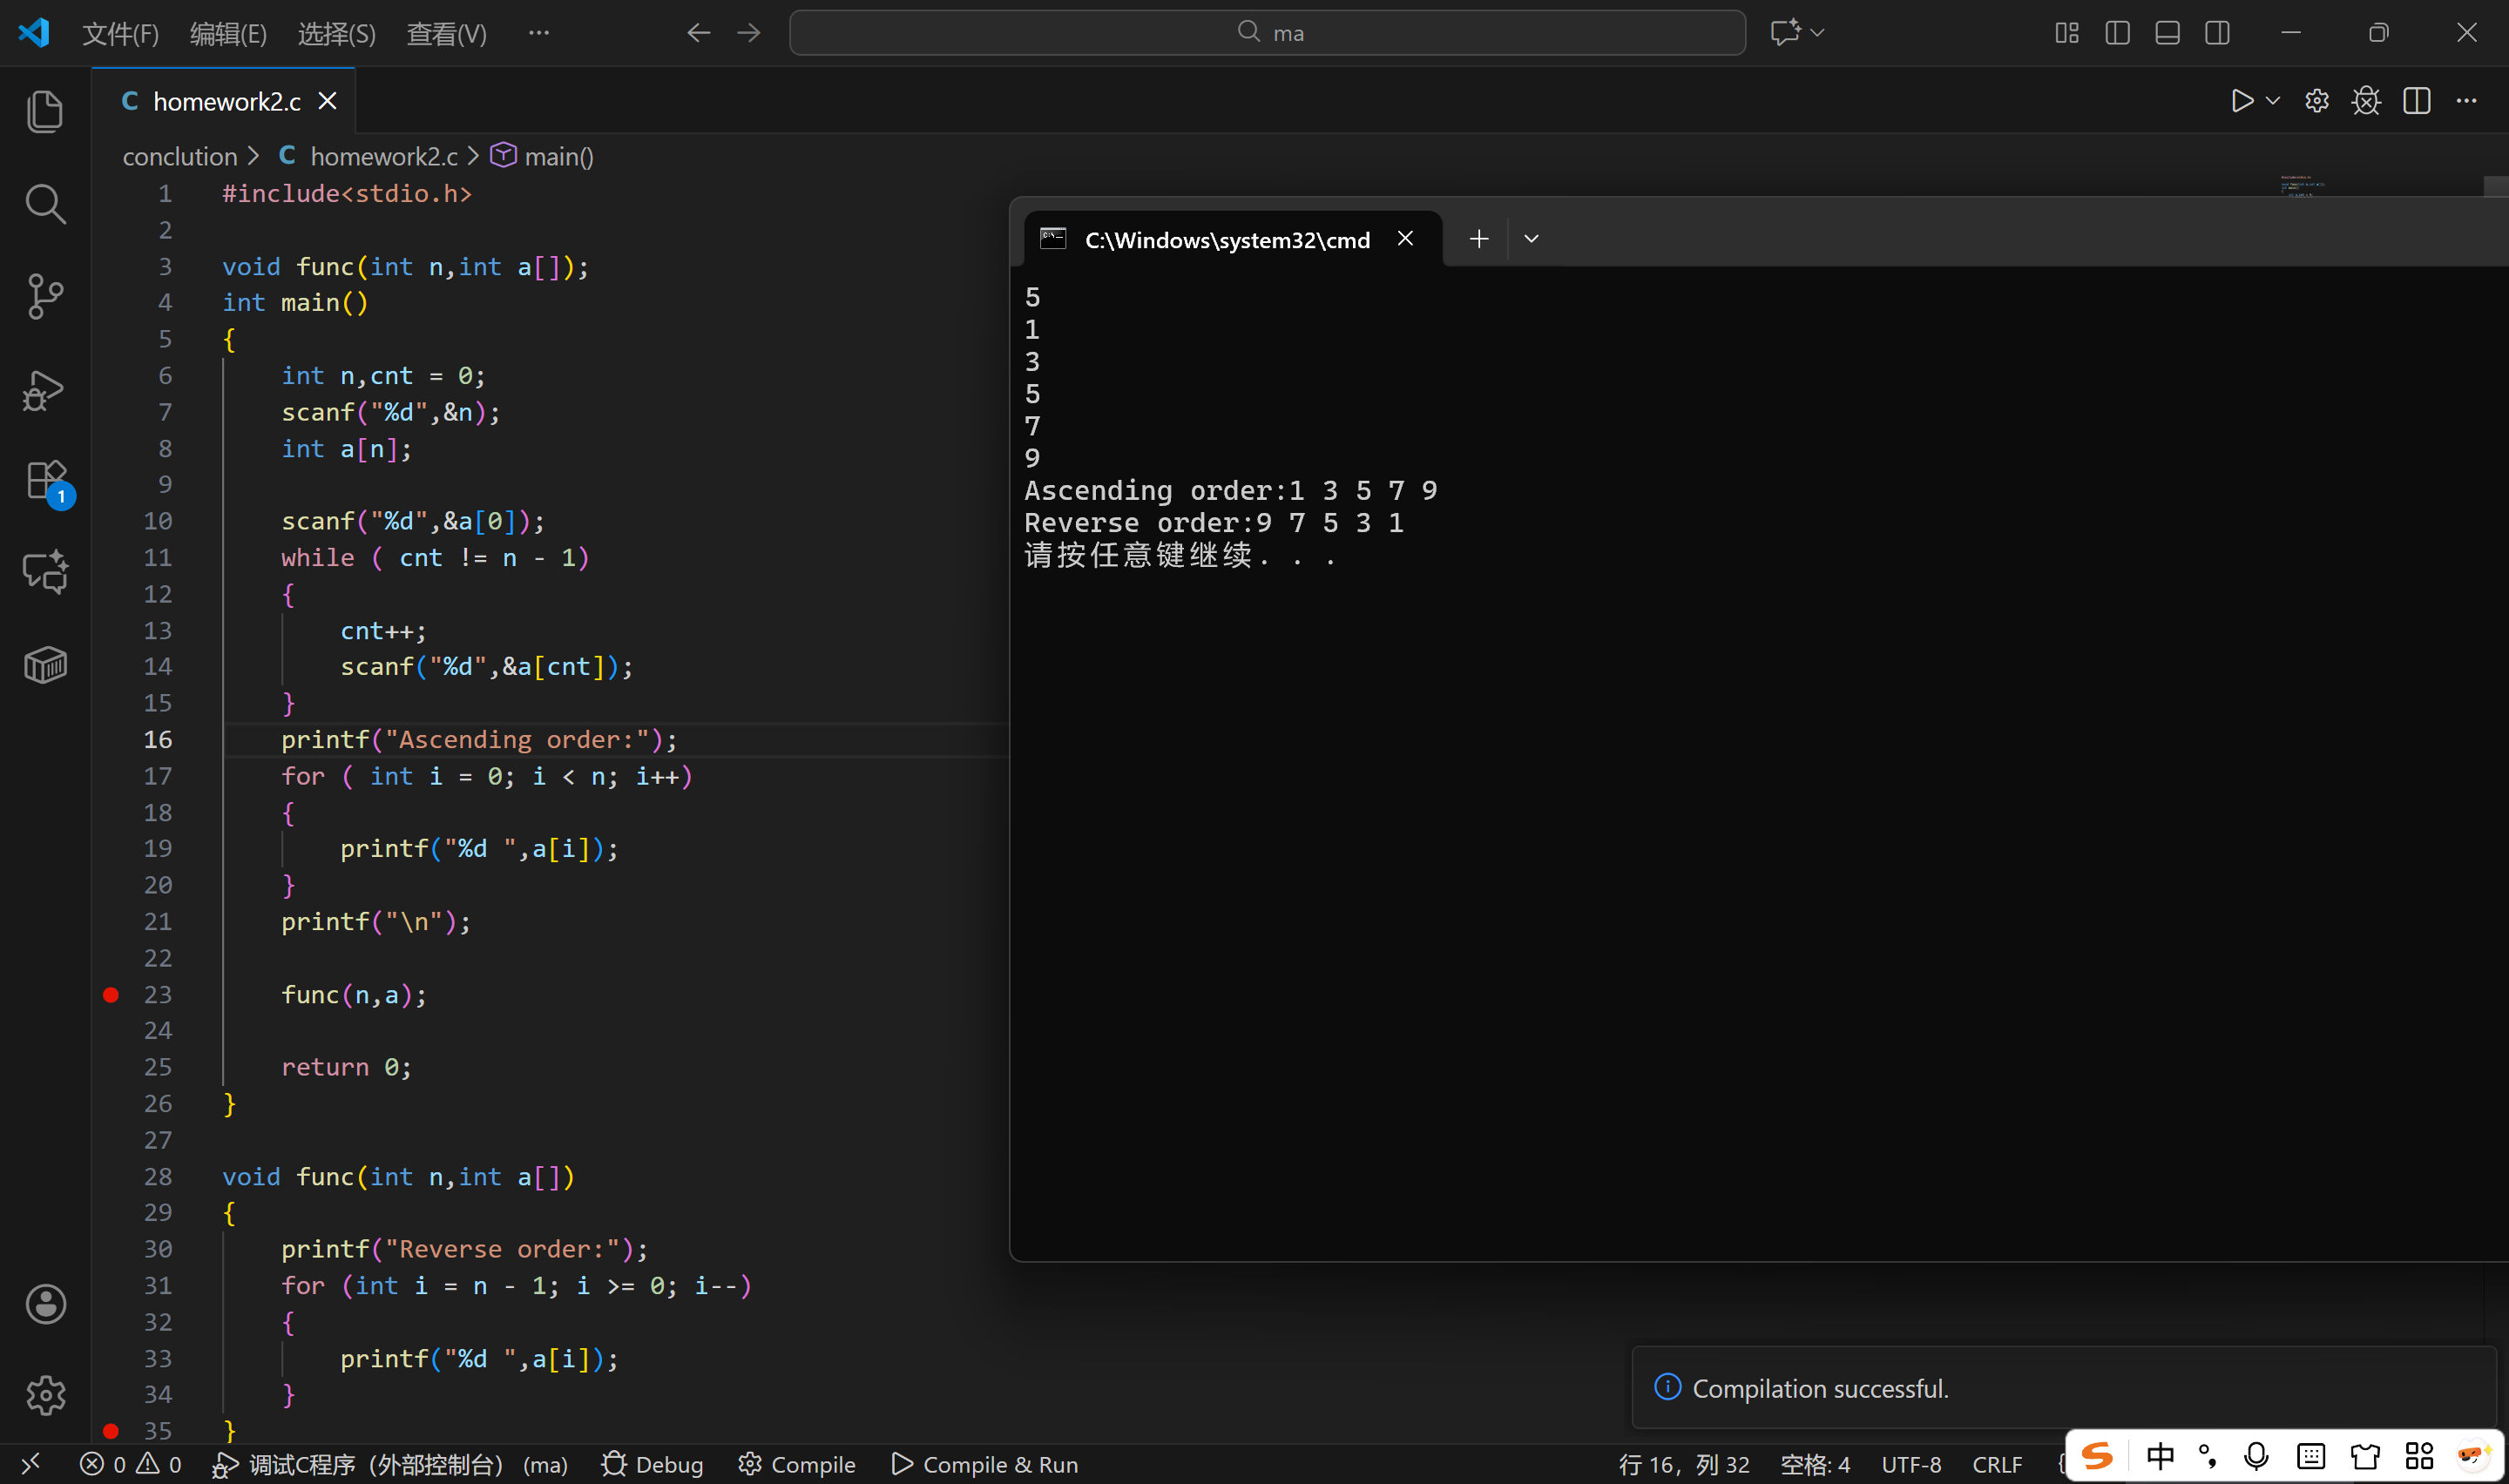Click the minimap code overview
The image size is (2509, 1484).
[2300, 186]
